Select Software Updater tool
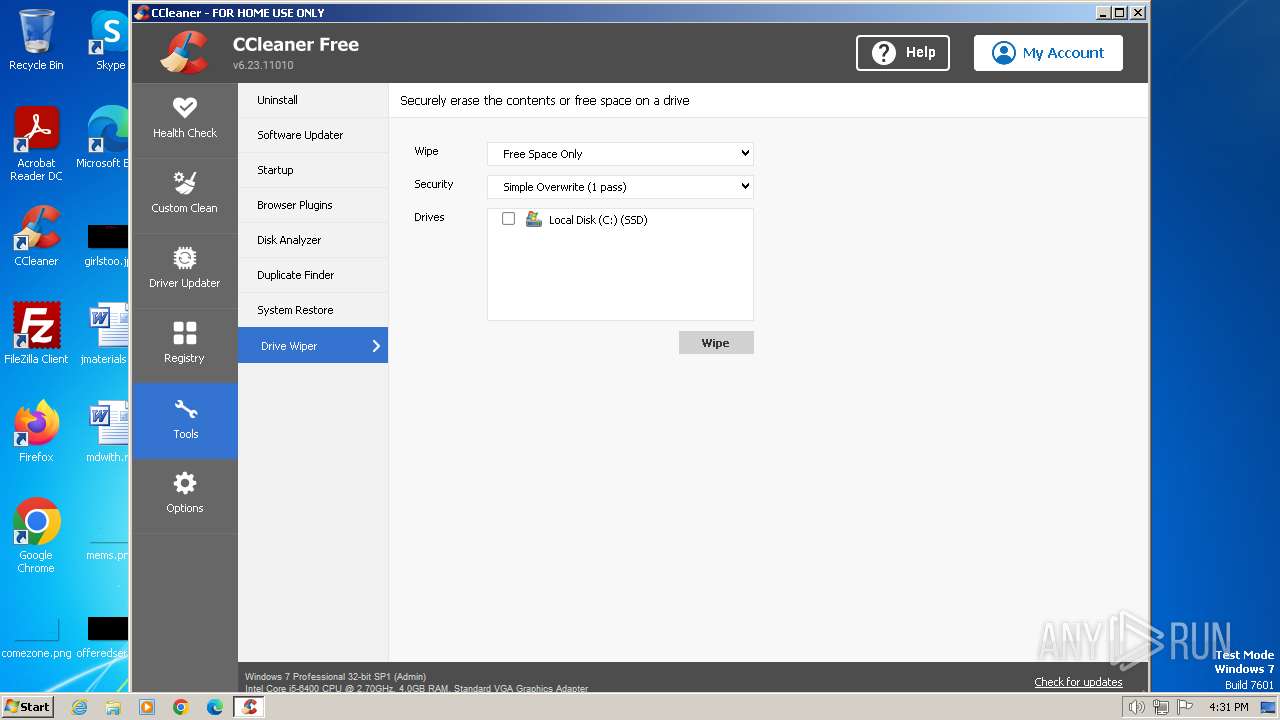Screen dimensions: 1280x720 (x=313, y=135)
